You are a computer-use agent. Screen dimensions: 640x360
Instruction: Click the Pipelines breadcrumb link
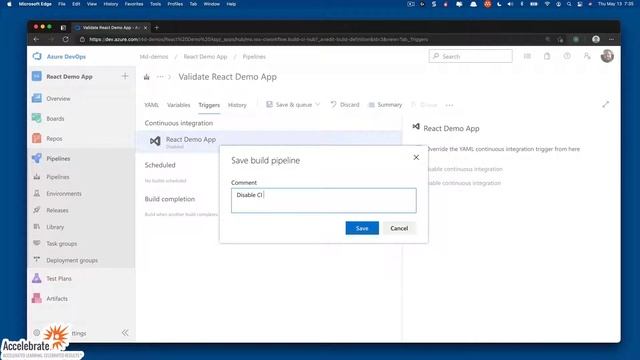tap(254, 57)
